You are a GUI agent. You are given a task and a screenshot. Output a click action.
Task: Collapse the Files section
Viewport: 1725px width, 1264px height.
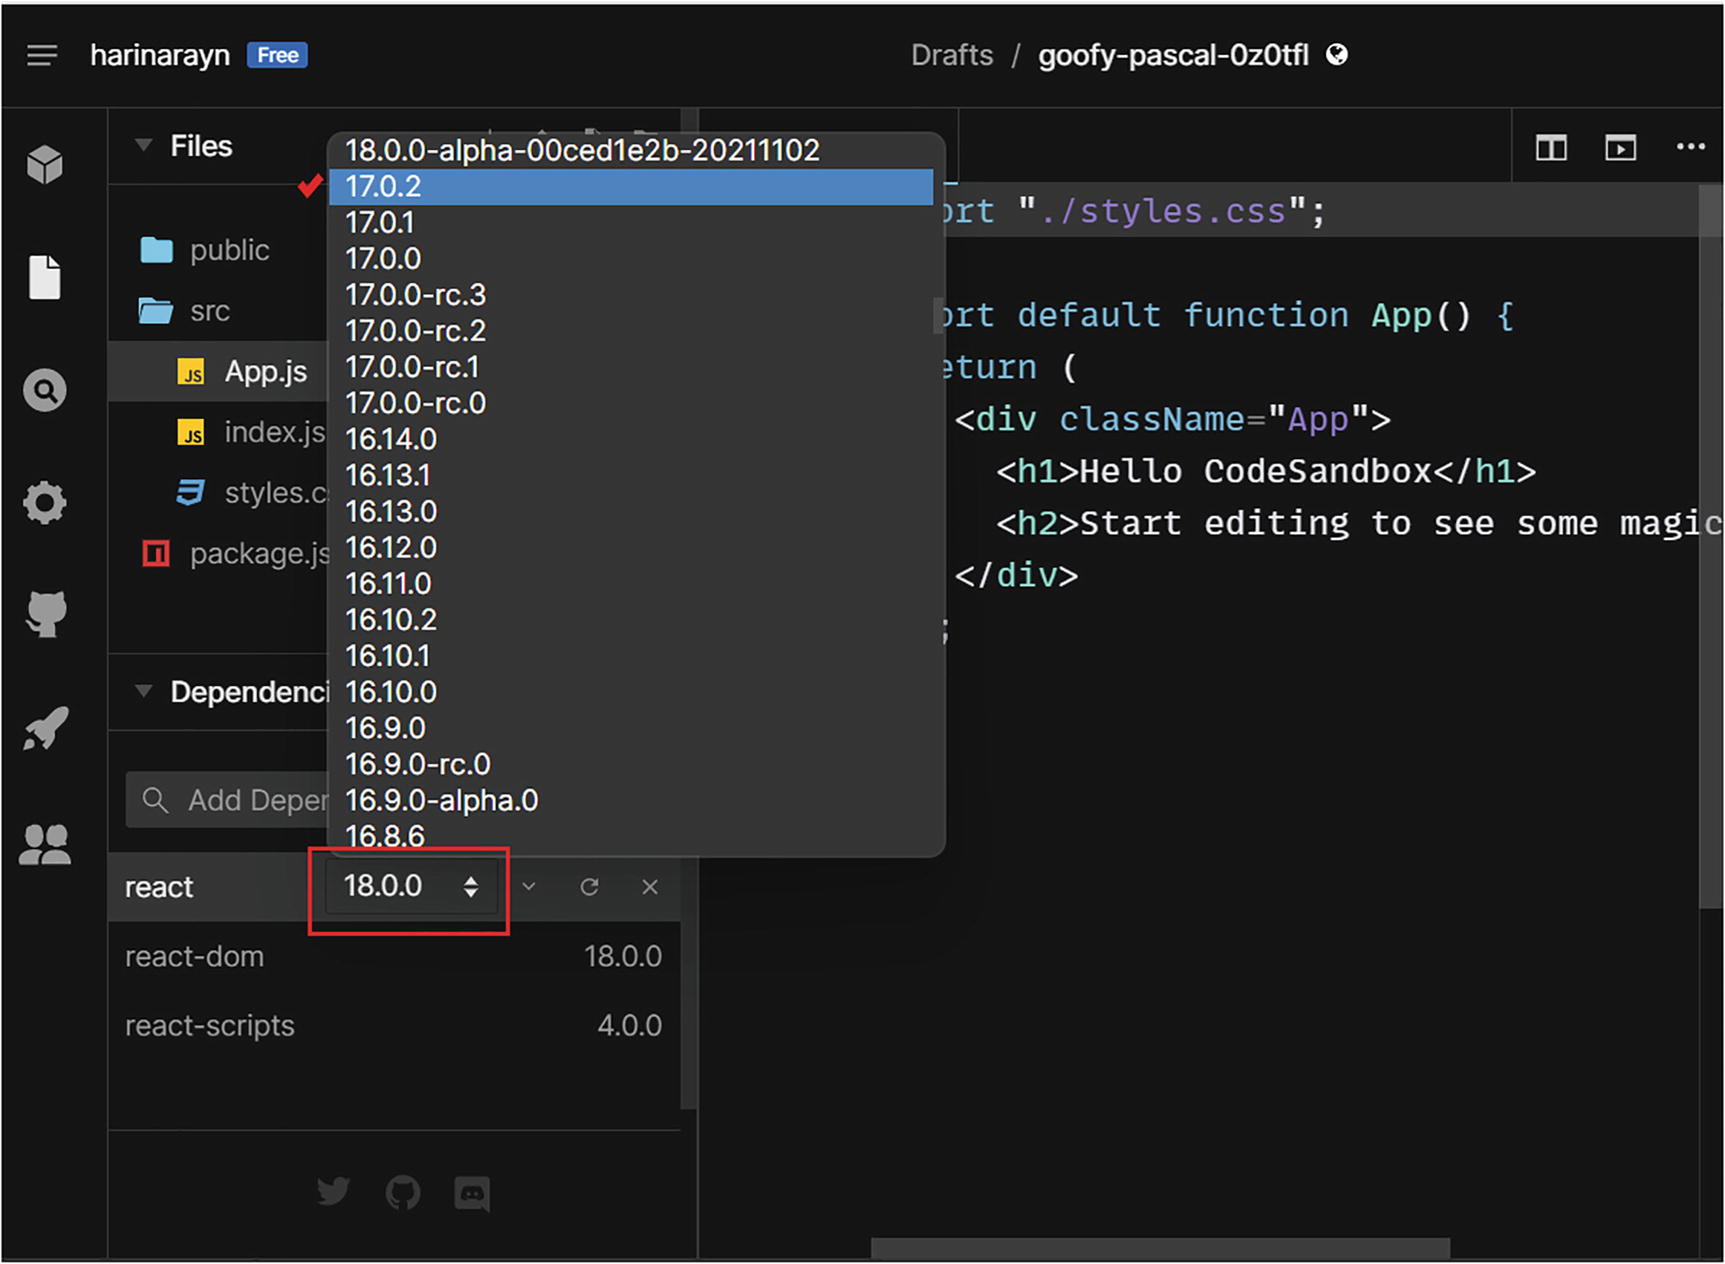[144, 146]
